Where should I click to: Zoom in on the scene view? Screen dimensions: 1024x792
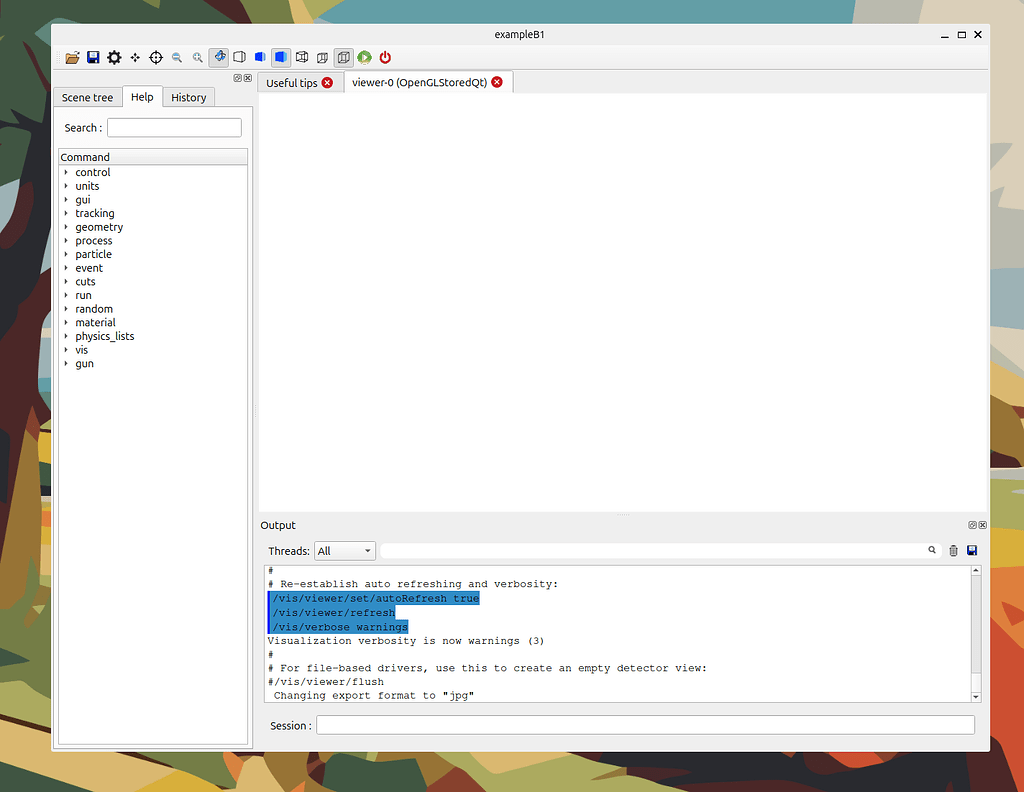(198, 57)
